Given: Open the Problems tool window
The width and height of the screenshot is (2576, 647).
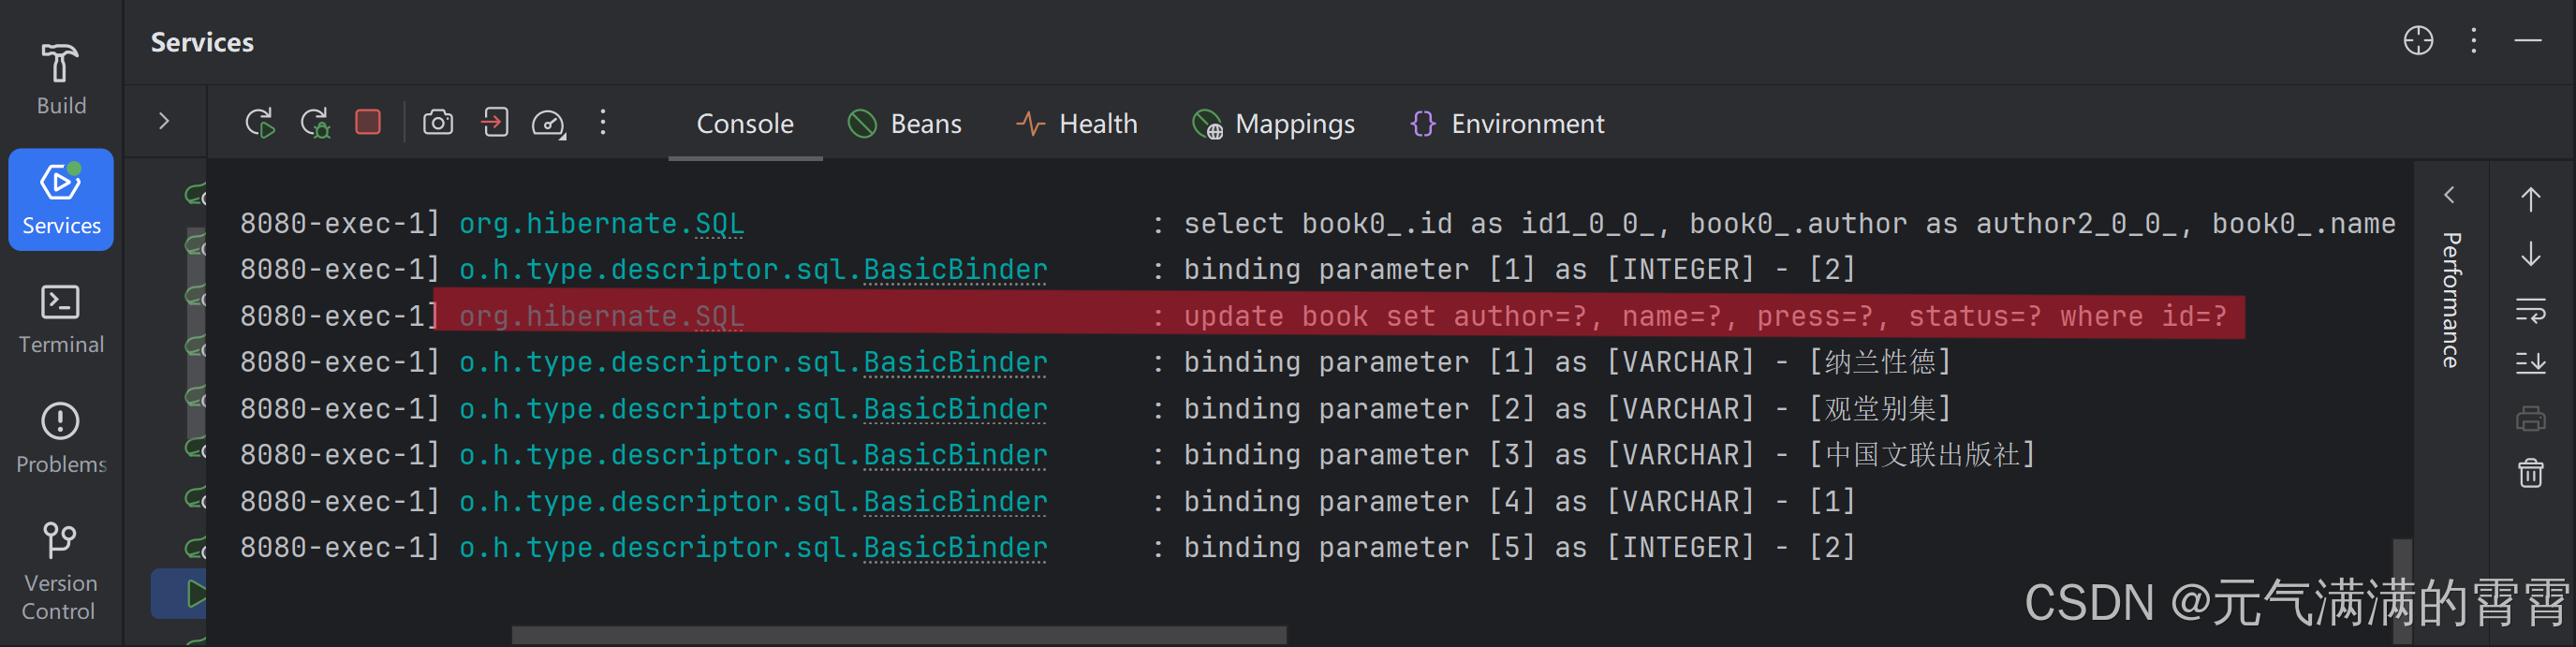Looking at the screenshot, I should pyautogui.click(x=60, y=439).
